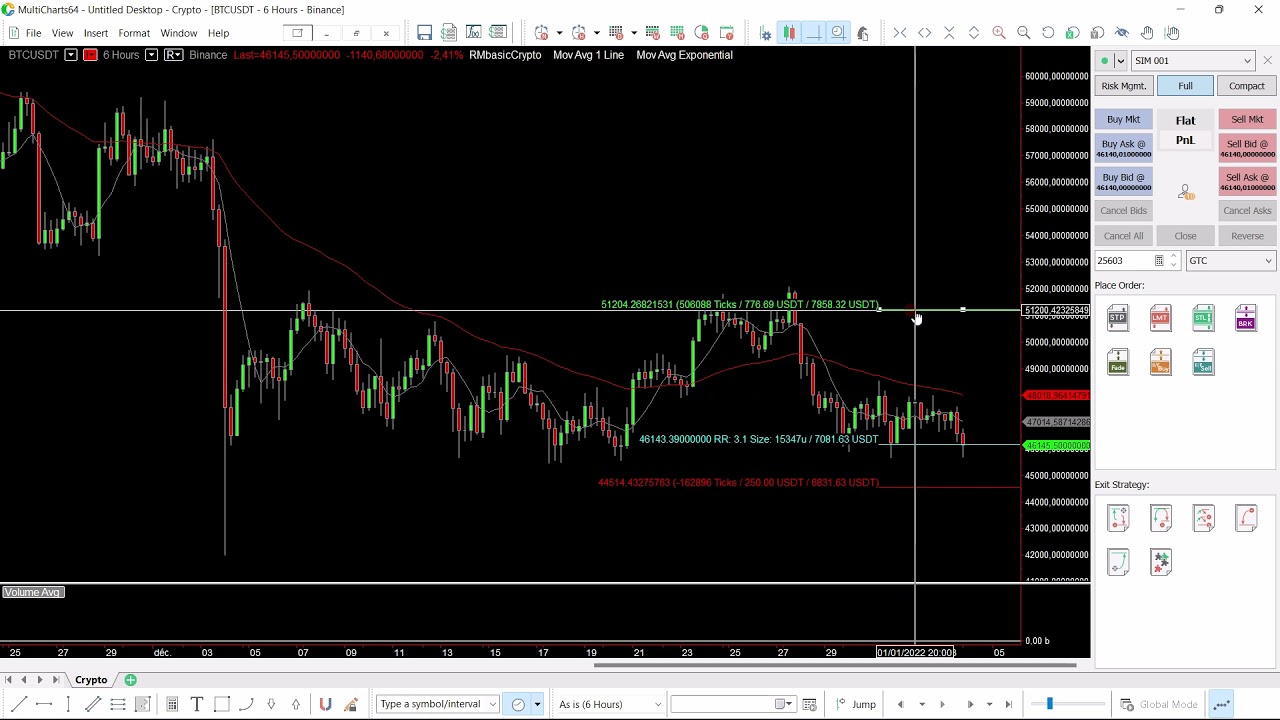
Task: Select the horizontal line drawing tool
Action: pos(44,704)
